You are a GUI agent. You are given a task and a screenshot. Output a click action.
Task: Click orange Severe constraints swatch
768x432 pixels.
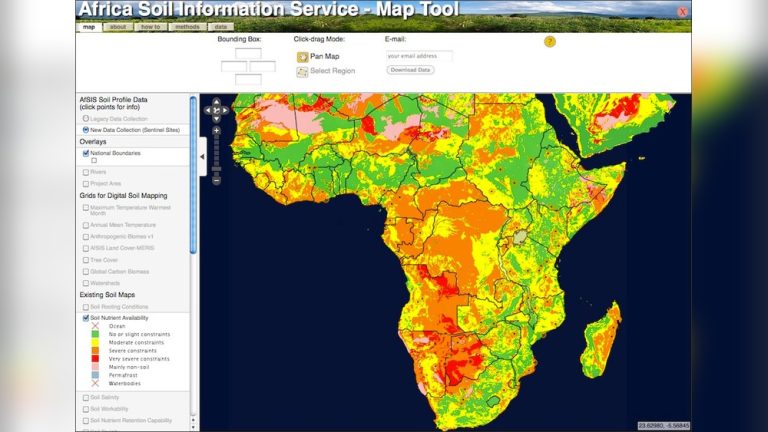(95, 351)
